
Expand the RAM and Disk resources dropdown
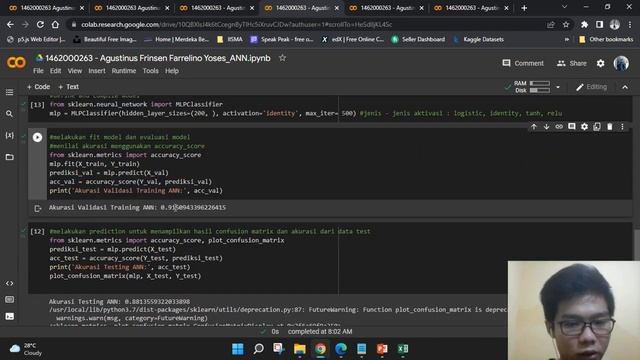click(558, 87)
